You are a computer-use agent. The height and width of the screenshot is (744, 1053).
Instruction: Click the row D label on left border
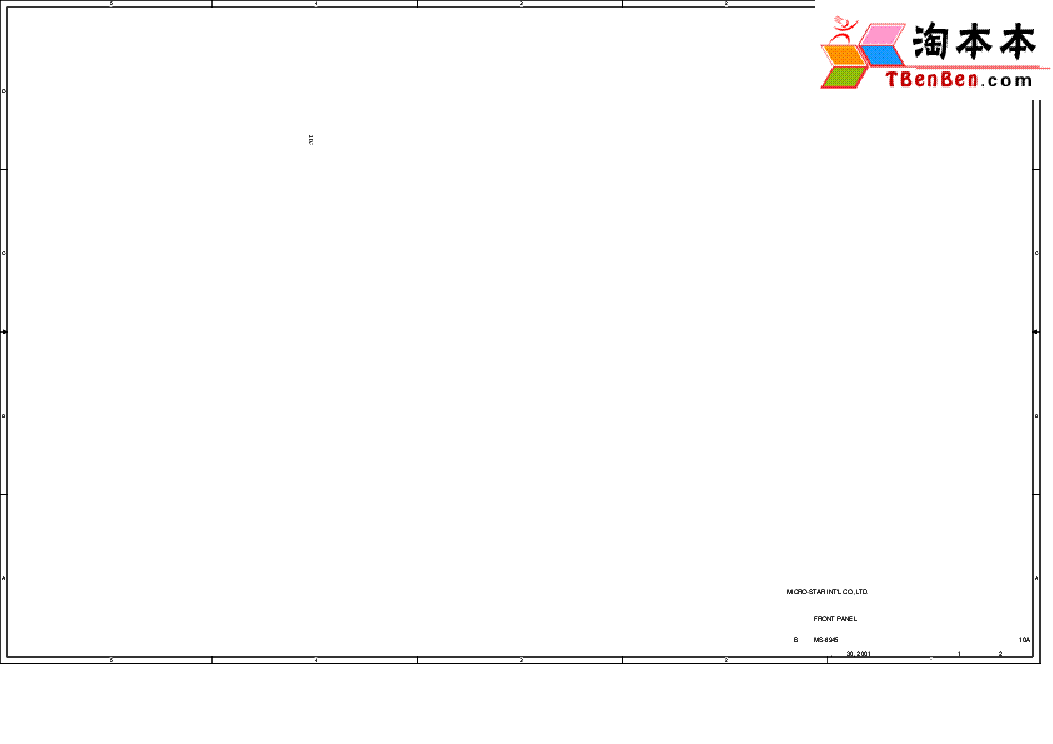[4, 91]
